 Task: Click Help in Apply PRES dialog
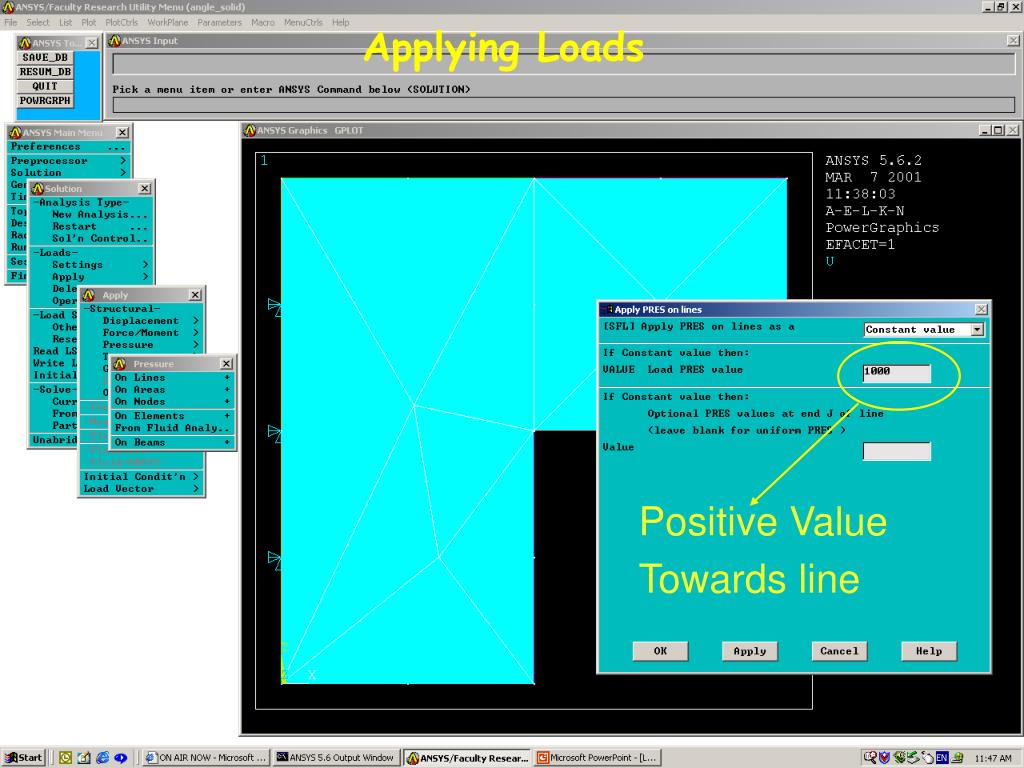click(929, 650)
